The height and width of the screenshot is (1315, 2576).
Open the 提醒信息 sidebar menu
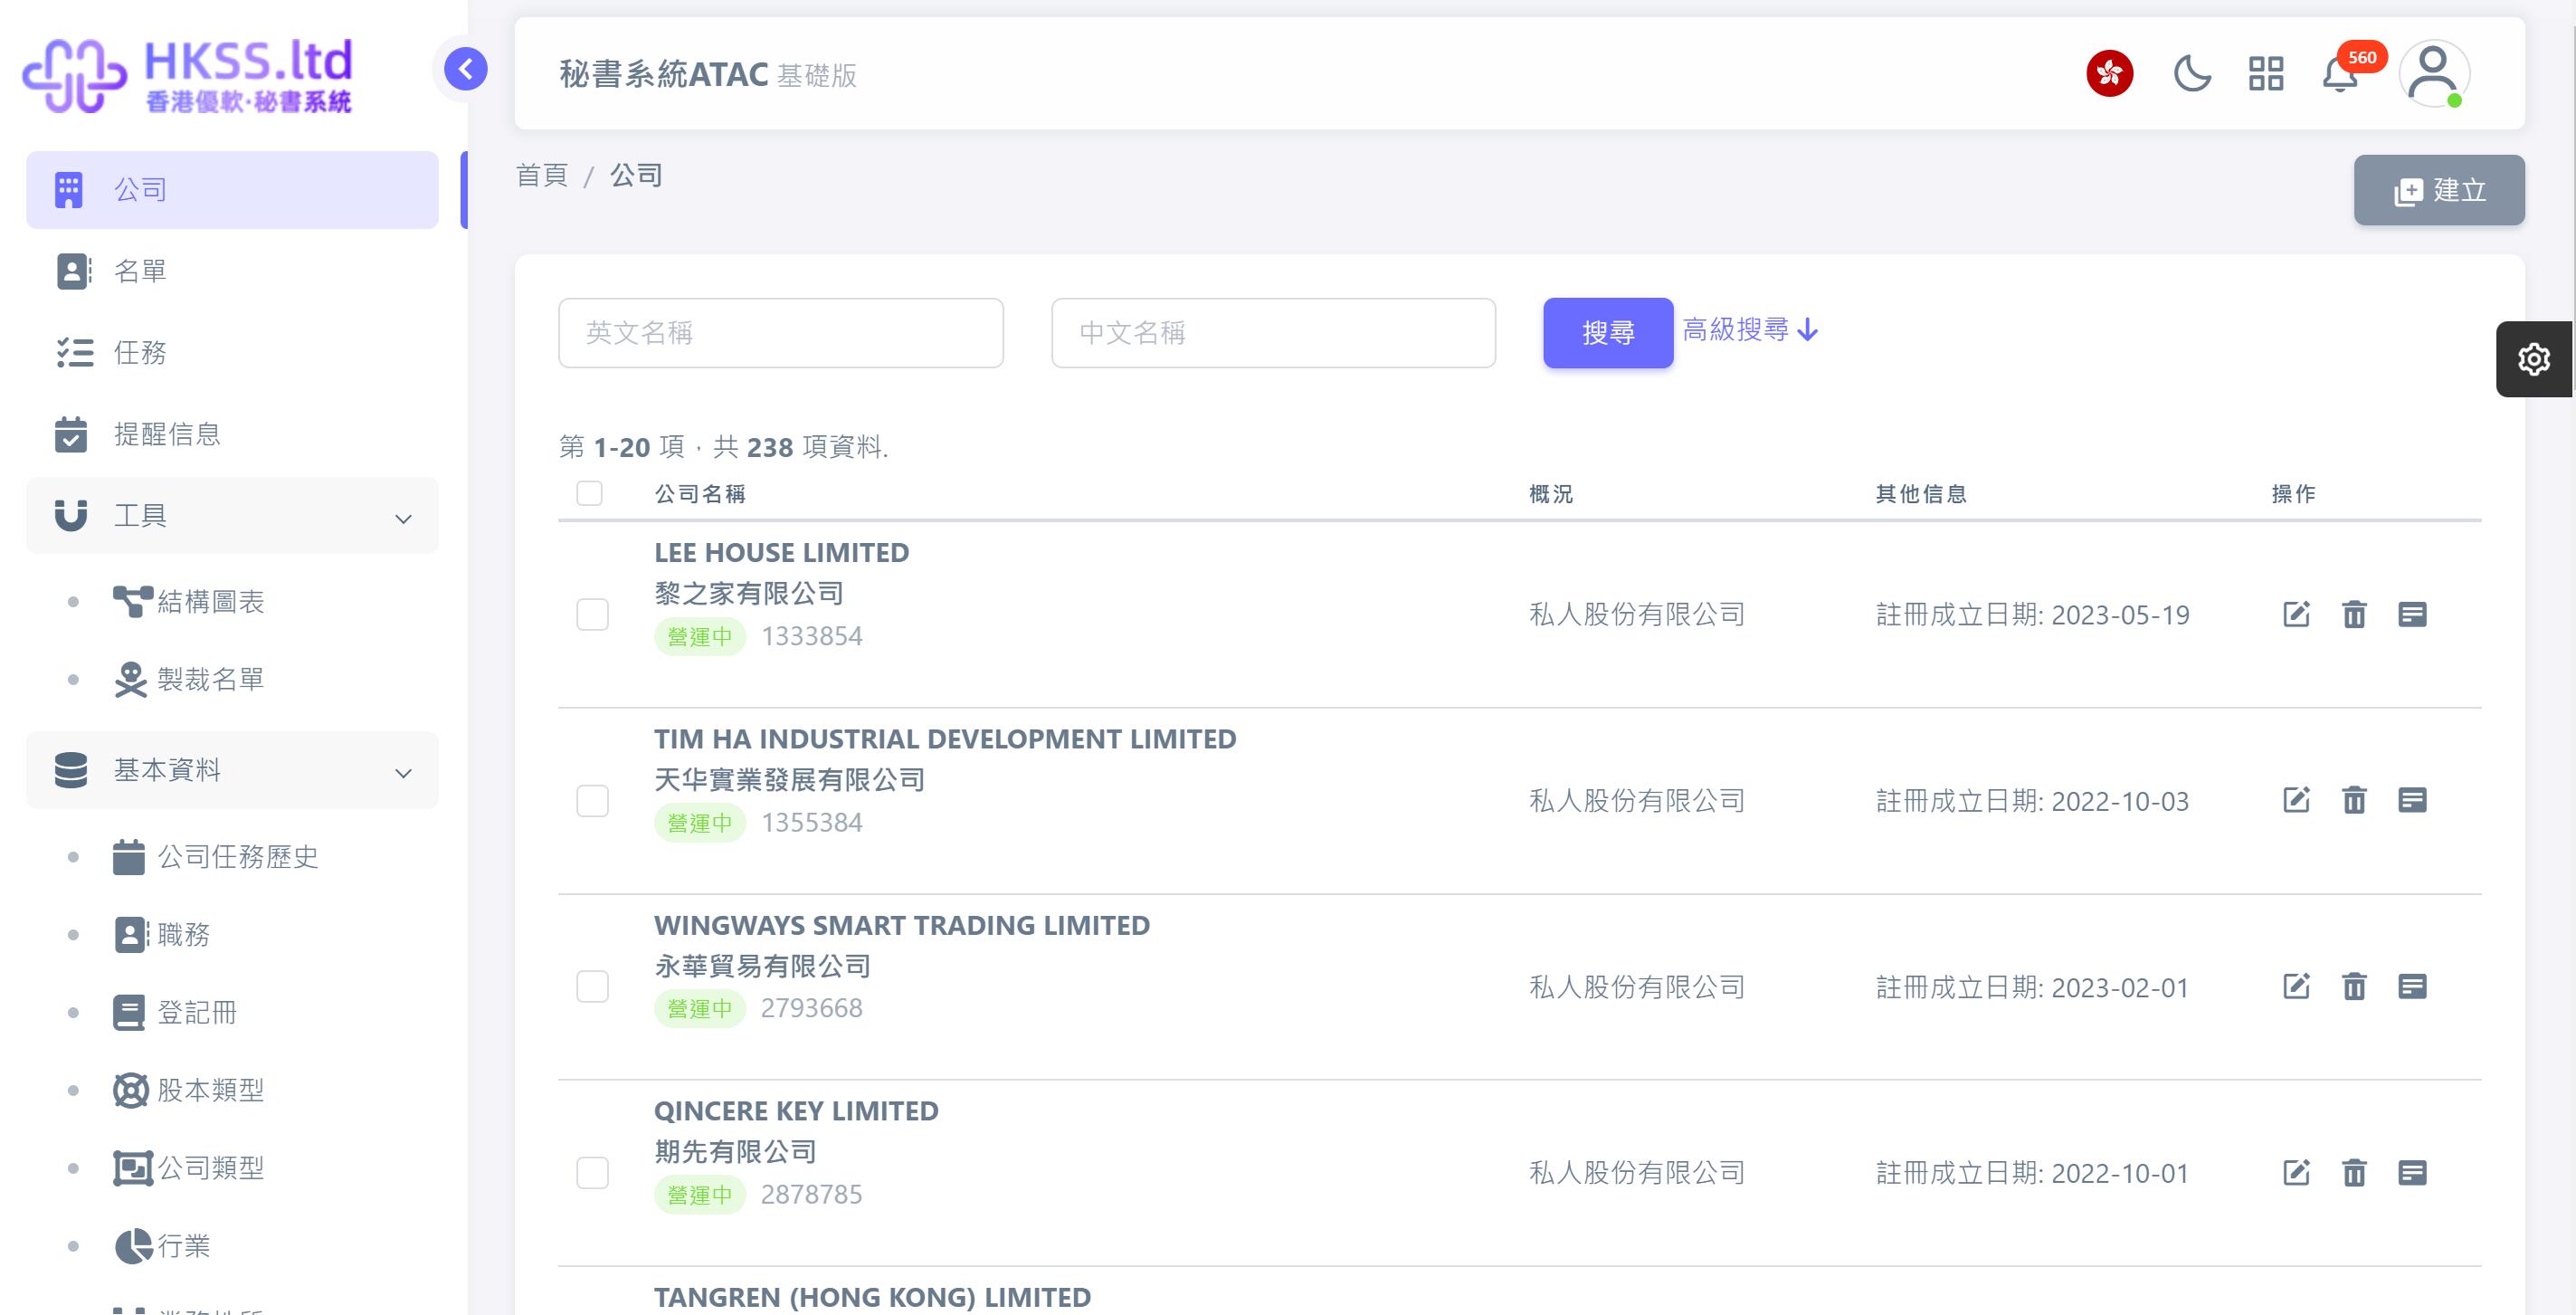(x=232, y=434)
